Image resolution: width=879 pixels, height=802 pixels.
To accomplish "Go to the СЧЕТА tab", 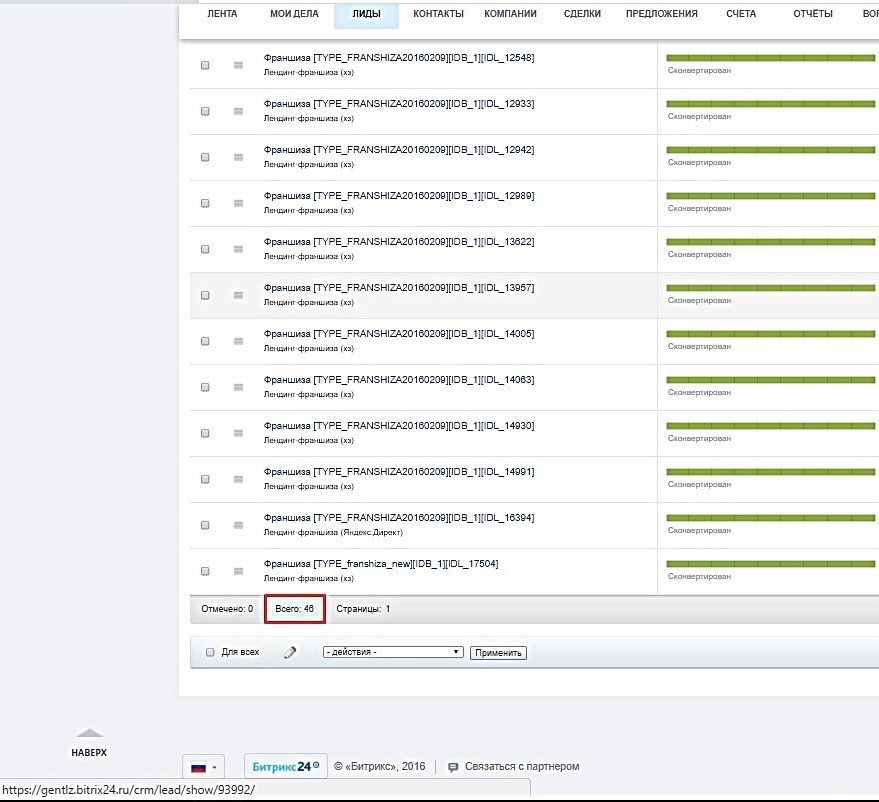I will 741,14.
